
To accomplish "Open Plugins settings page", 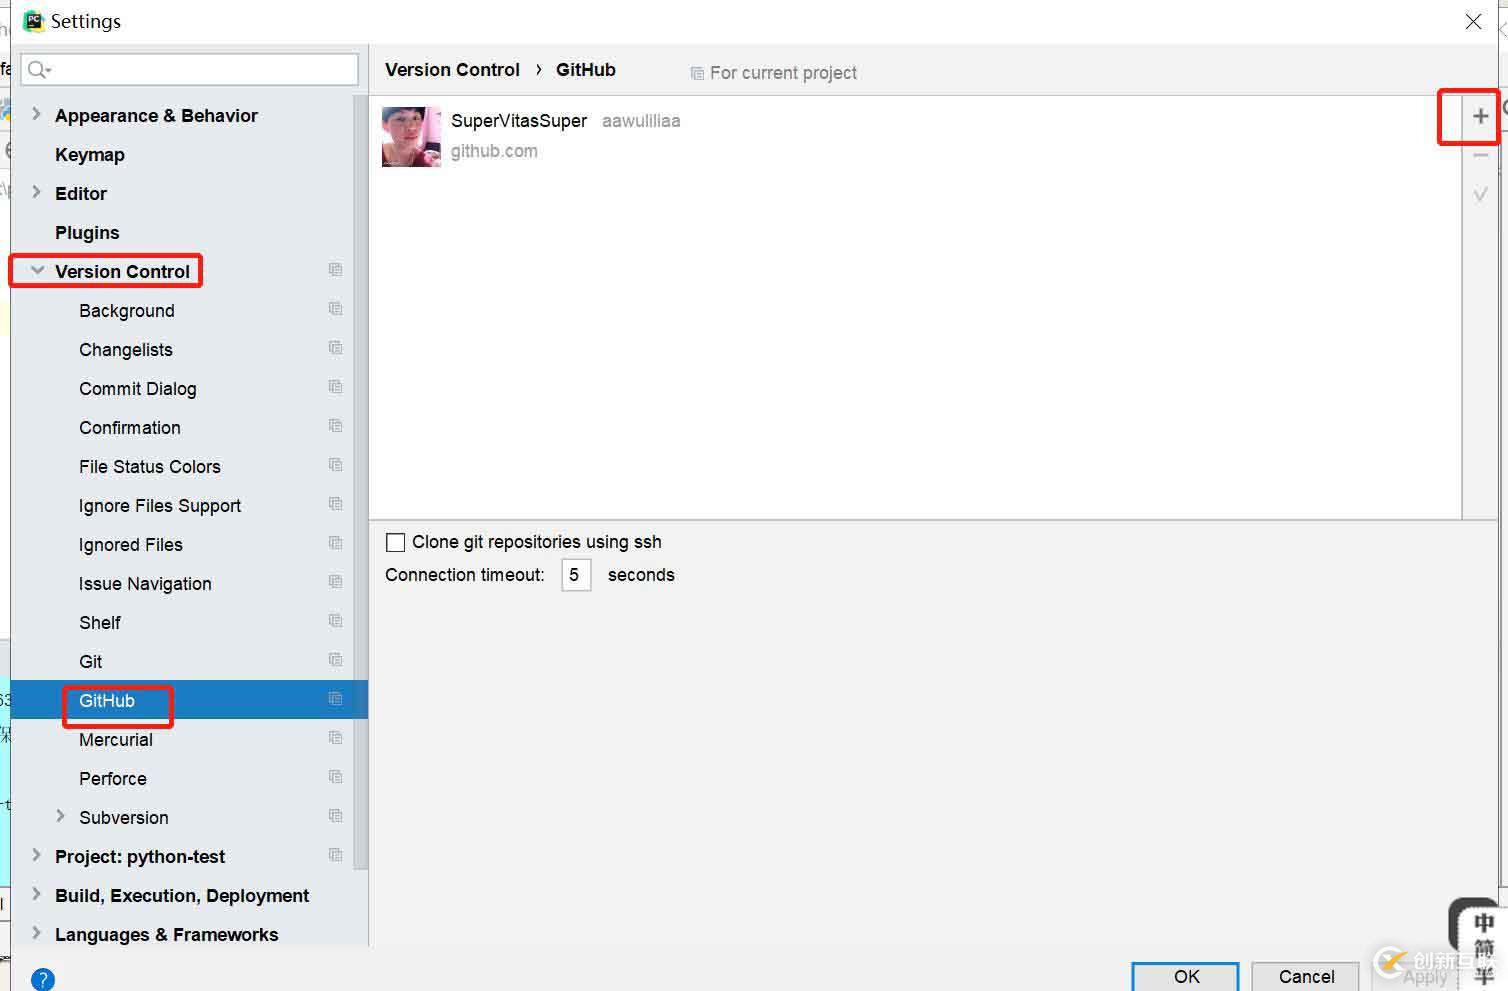I will point(87,233).
